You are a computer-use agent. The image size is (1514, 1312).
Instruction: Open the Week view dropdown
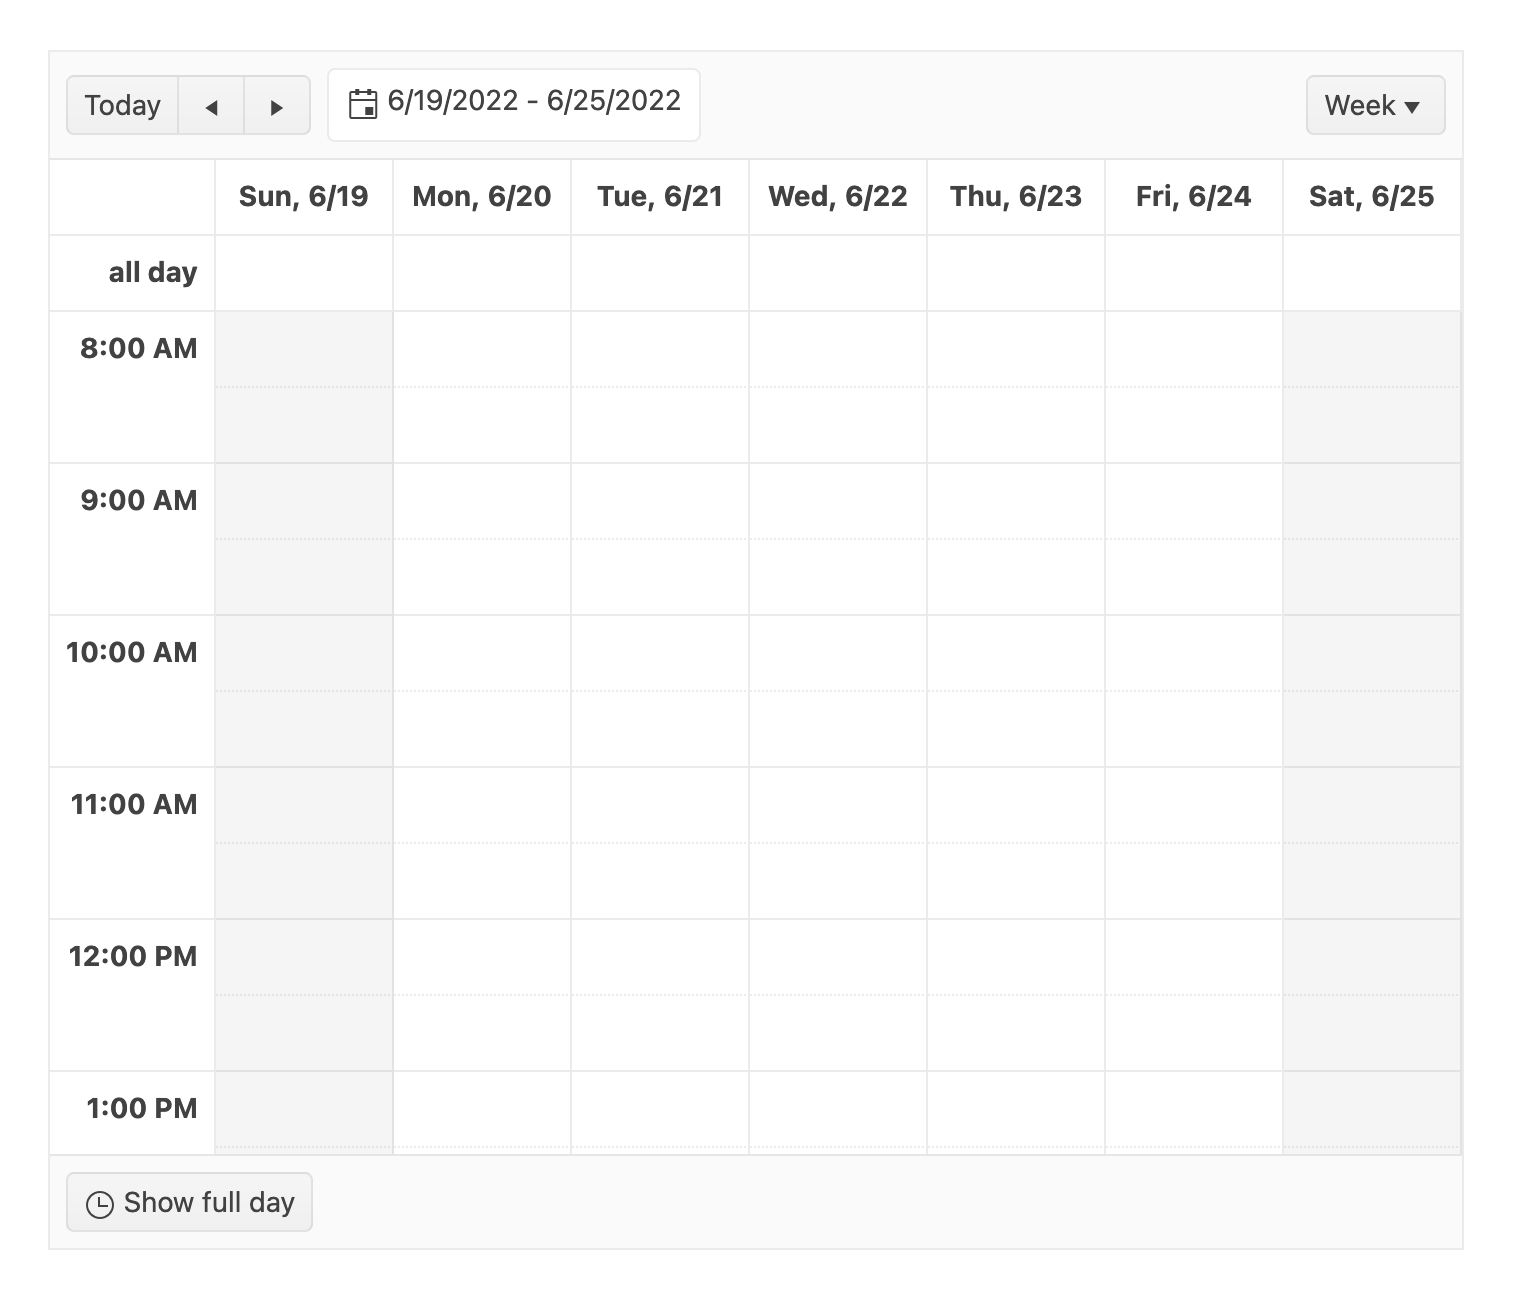(1375, 105)
